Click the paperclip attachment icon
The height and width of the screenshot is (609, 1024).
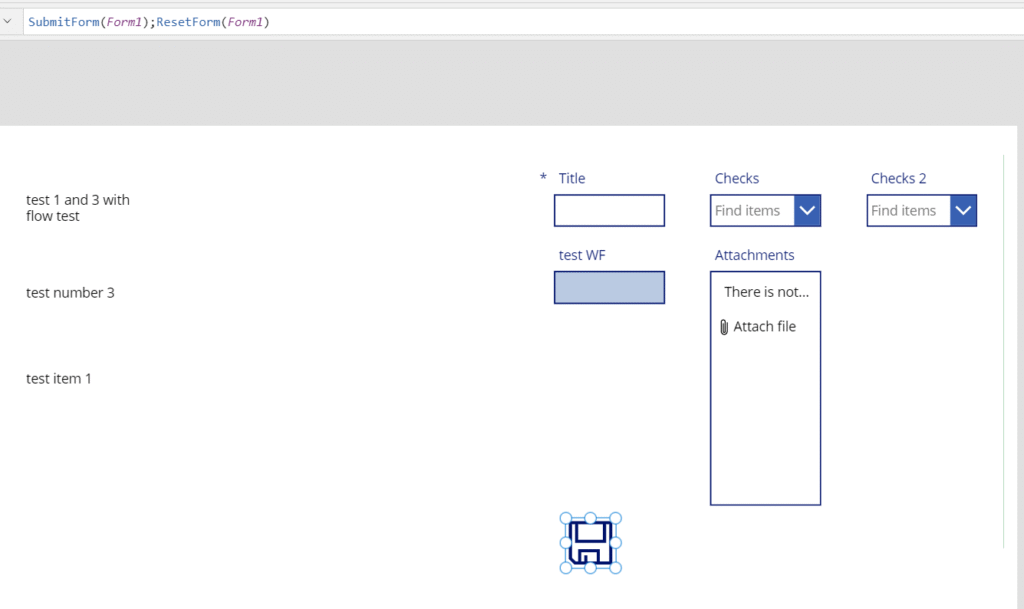[724, 327]
